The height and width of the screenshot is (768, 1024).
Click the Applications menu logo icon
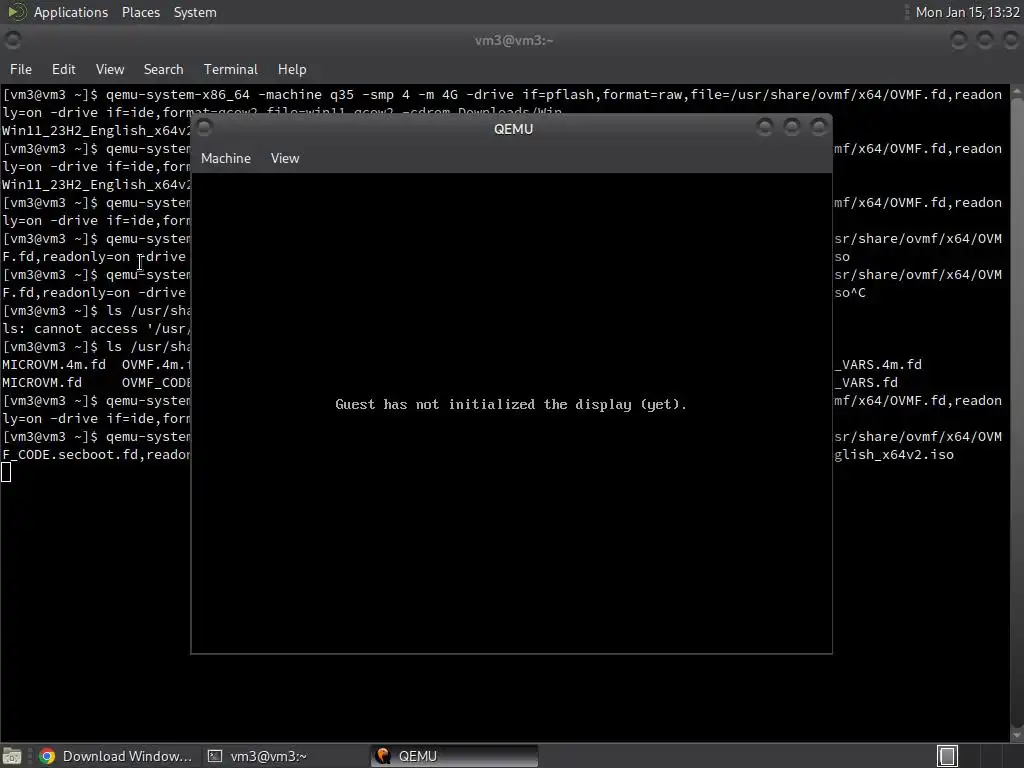[16, 12]
